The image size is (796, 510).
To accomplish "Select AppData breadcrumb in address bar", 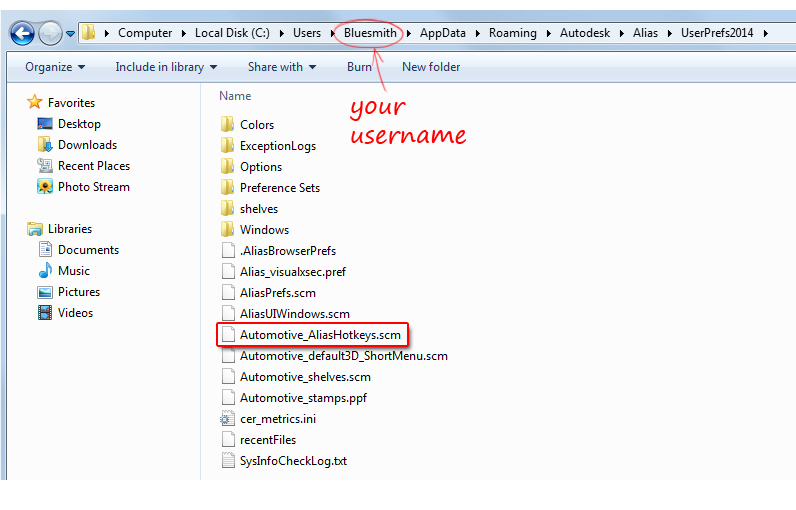I will [x=443, y=33].
